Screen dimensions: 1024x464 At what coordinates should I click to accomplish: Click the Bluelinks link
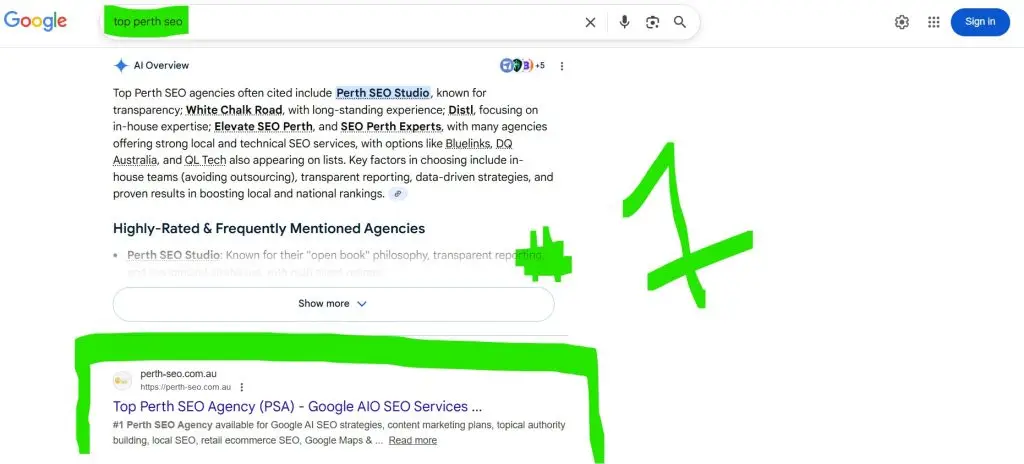[468, 143]
